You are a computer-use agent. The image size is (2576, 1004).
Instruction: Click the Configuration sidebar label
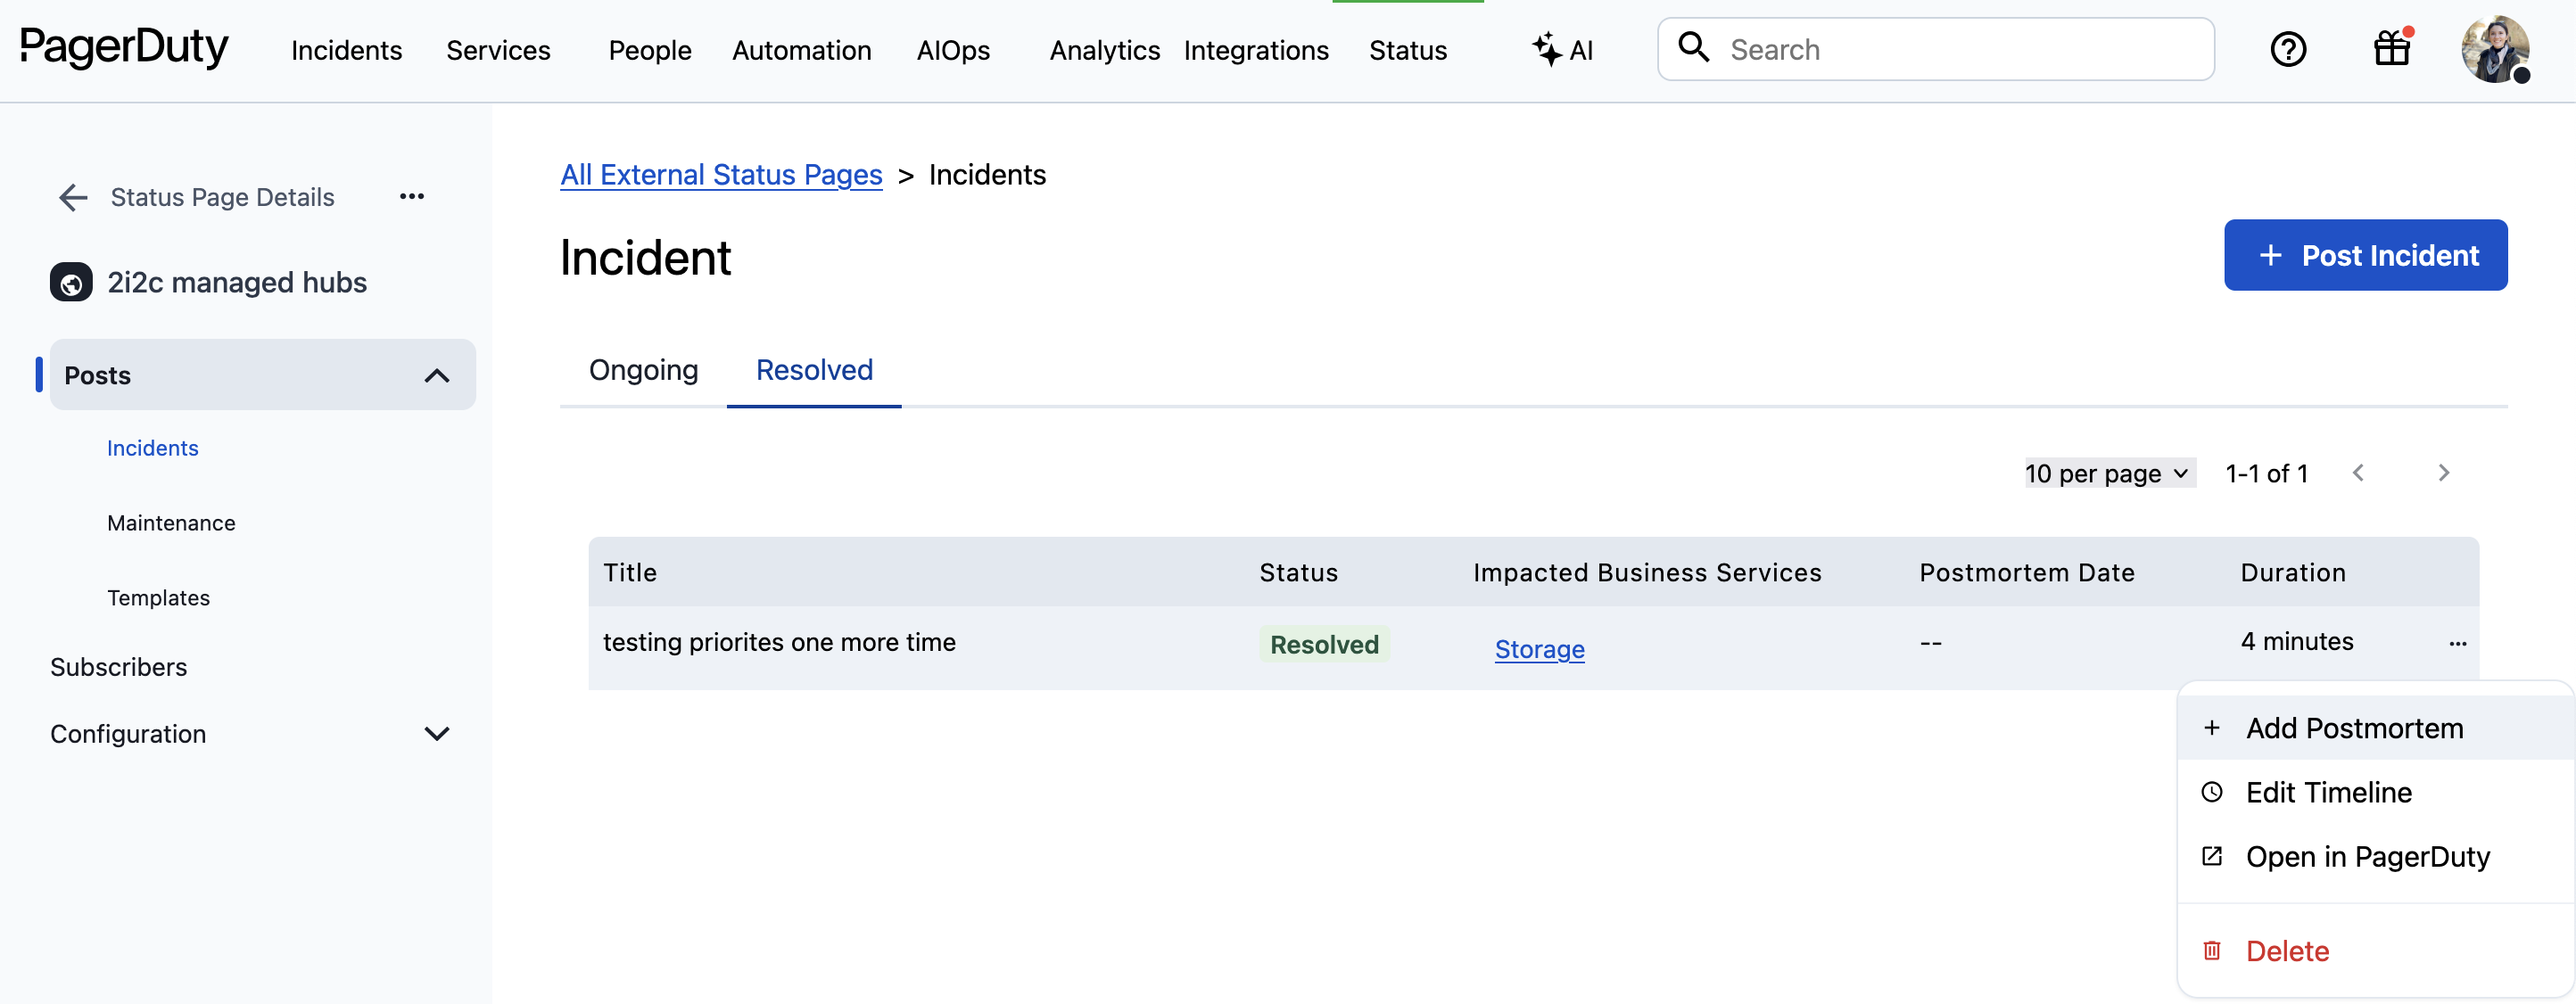pos(128,734)
